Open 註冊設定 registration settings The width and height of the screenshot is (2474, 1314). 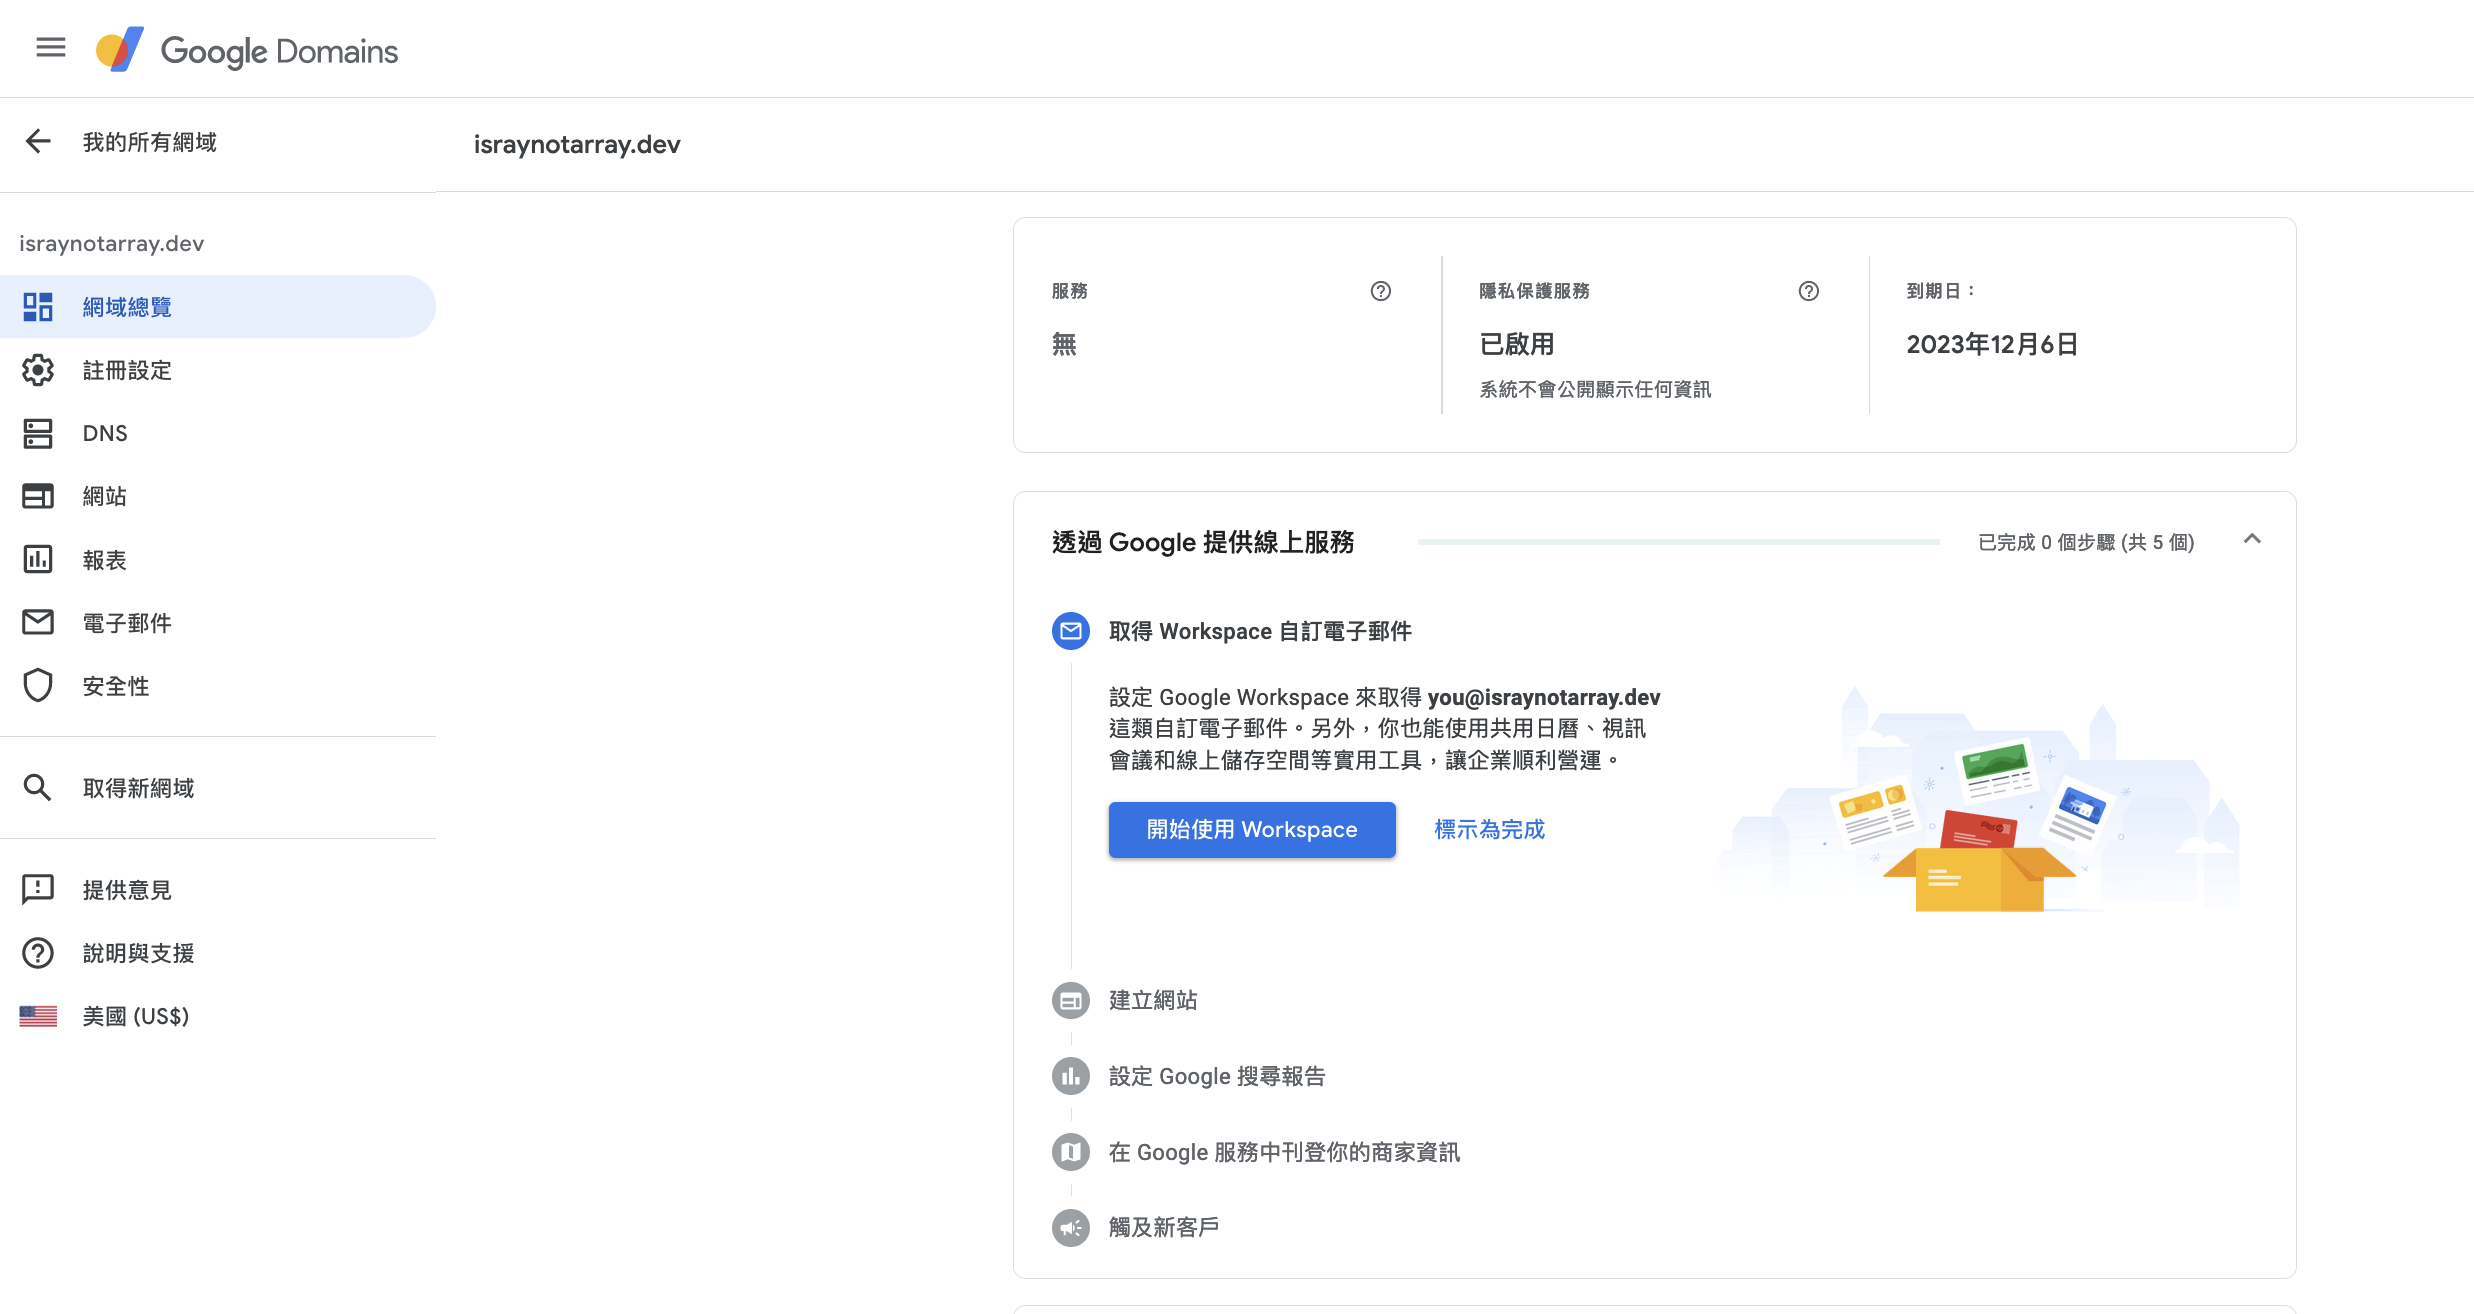coord(126,370)
